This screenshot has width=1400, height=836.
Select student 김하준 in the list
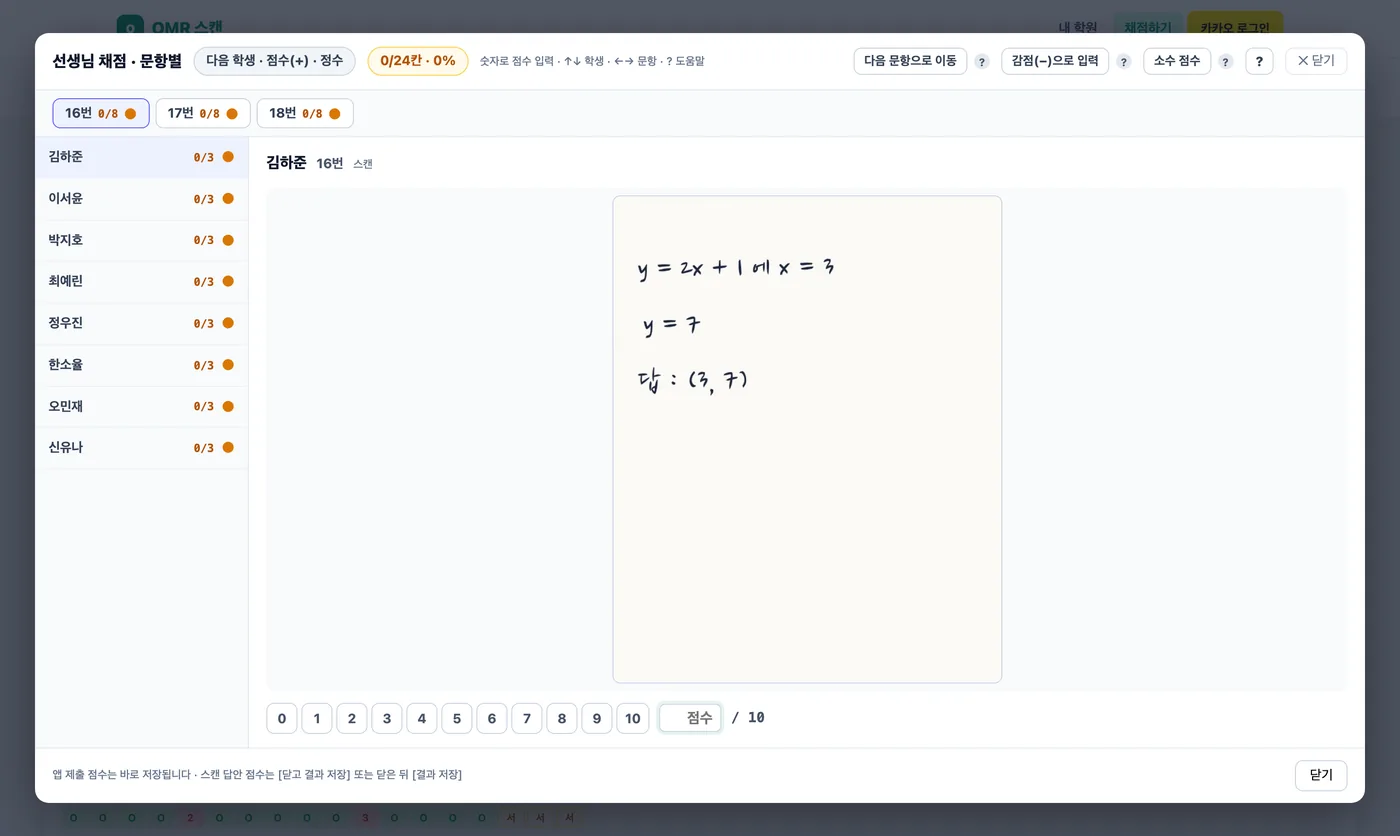(x=141, y=157)
